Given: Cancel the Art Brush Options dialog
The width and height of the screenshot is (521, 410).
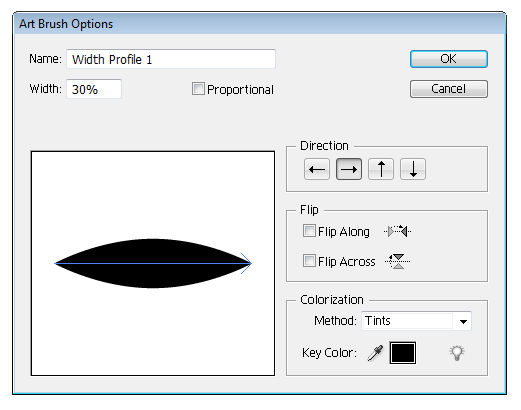Looking at the screenshot, I should tap(449, 89).
